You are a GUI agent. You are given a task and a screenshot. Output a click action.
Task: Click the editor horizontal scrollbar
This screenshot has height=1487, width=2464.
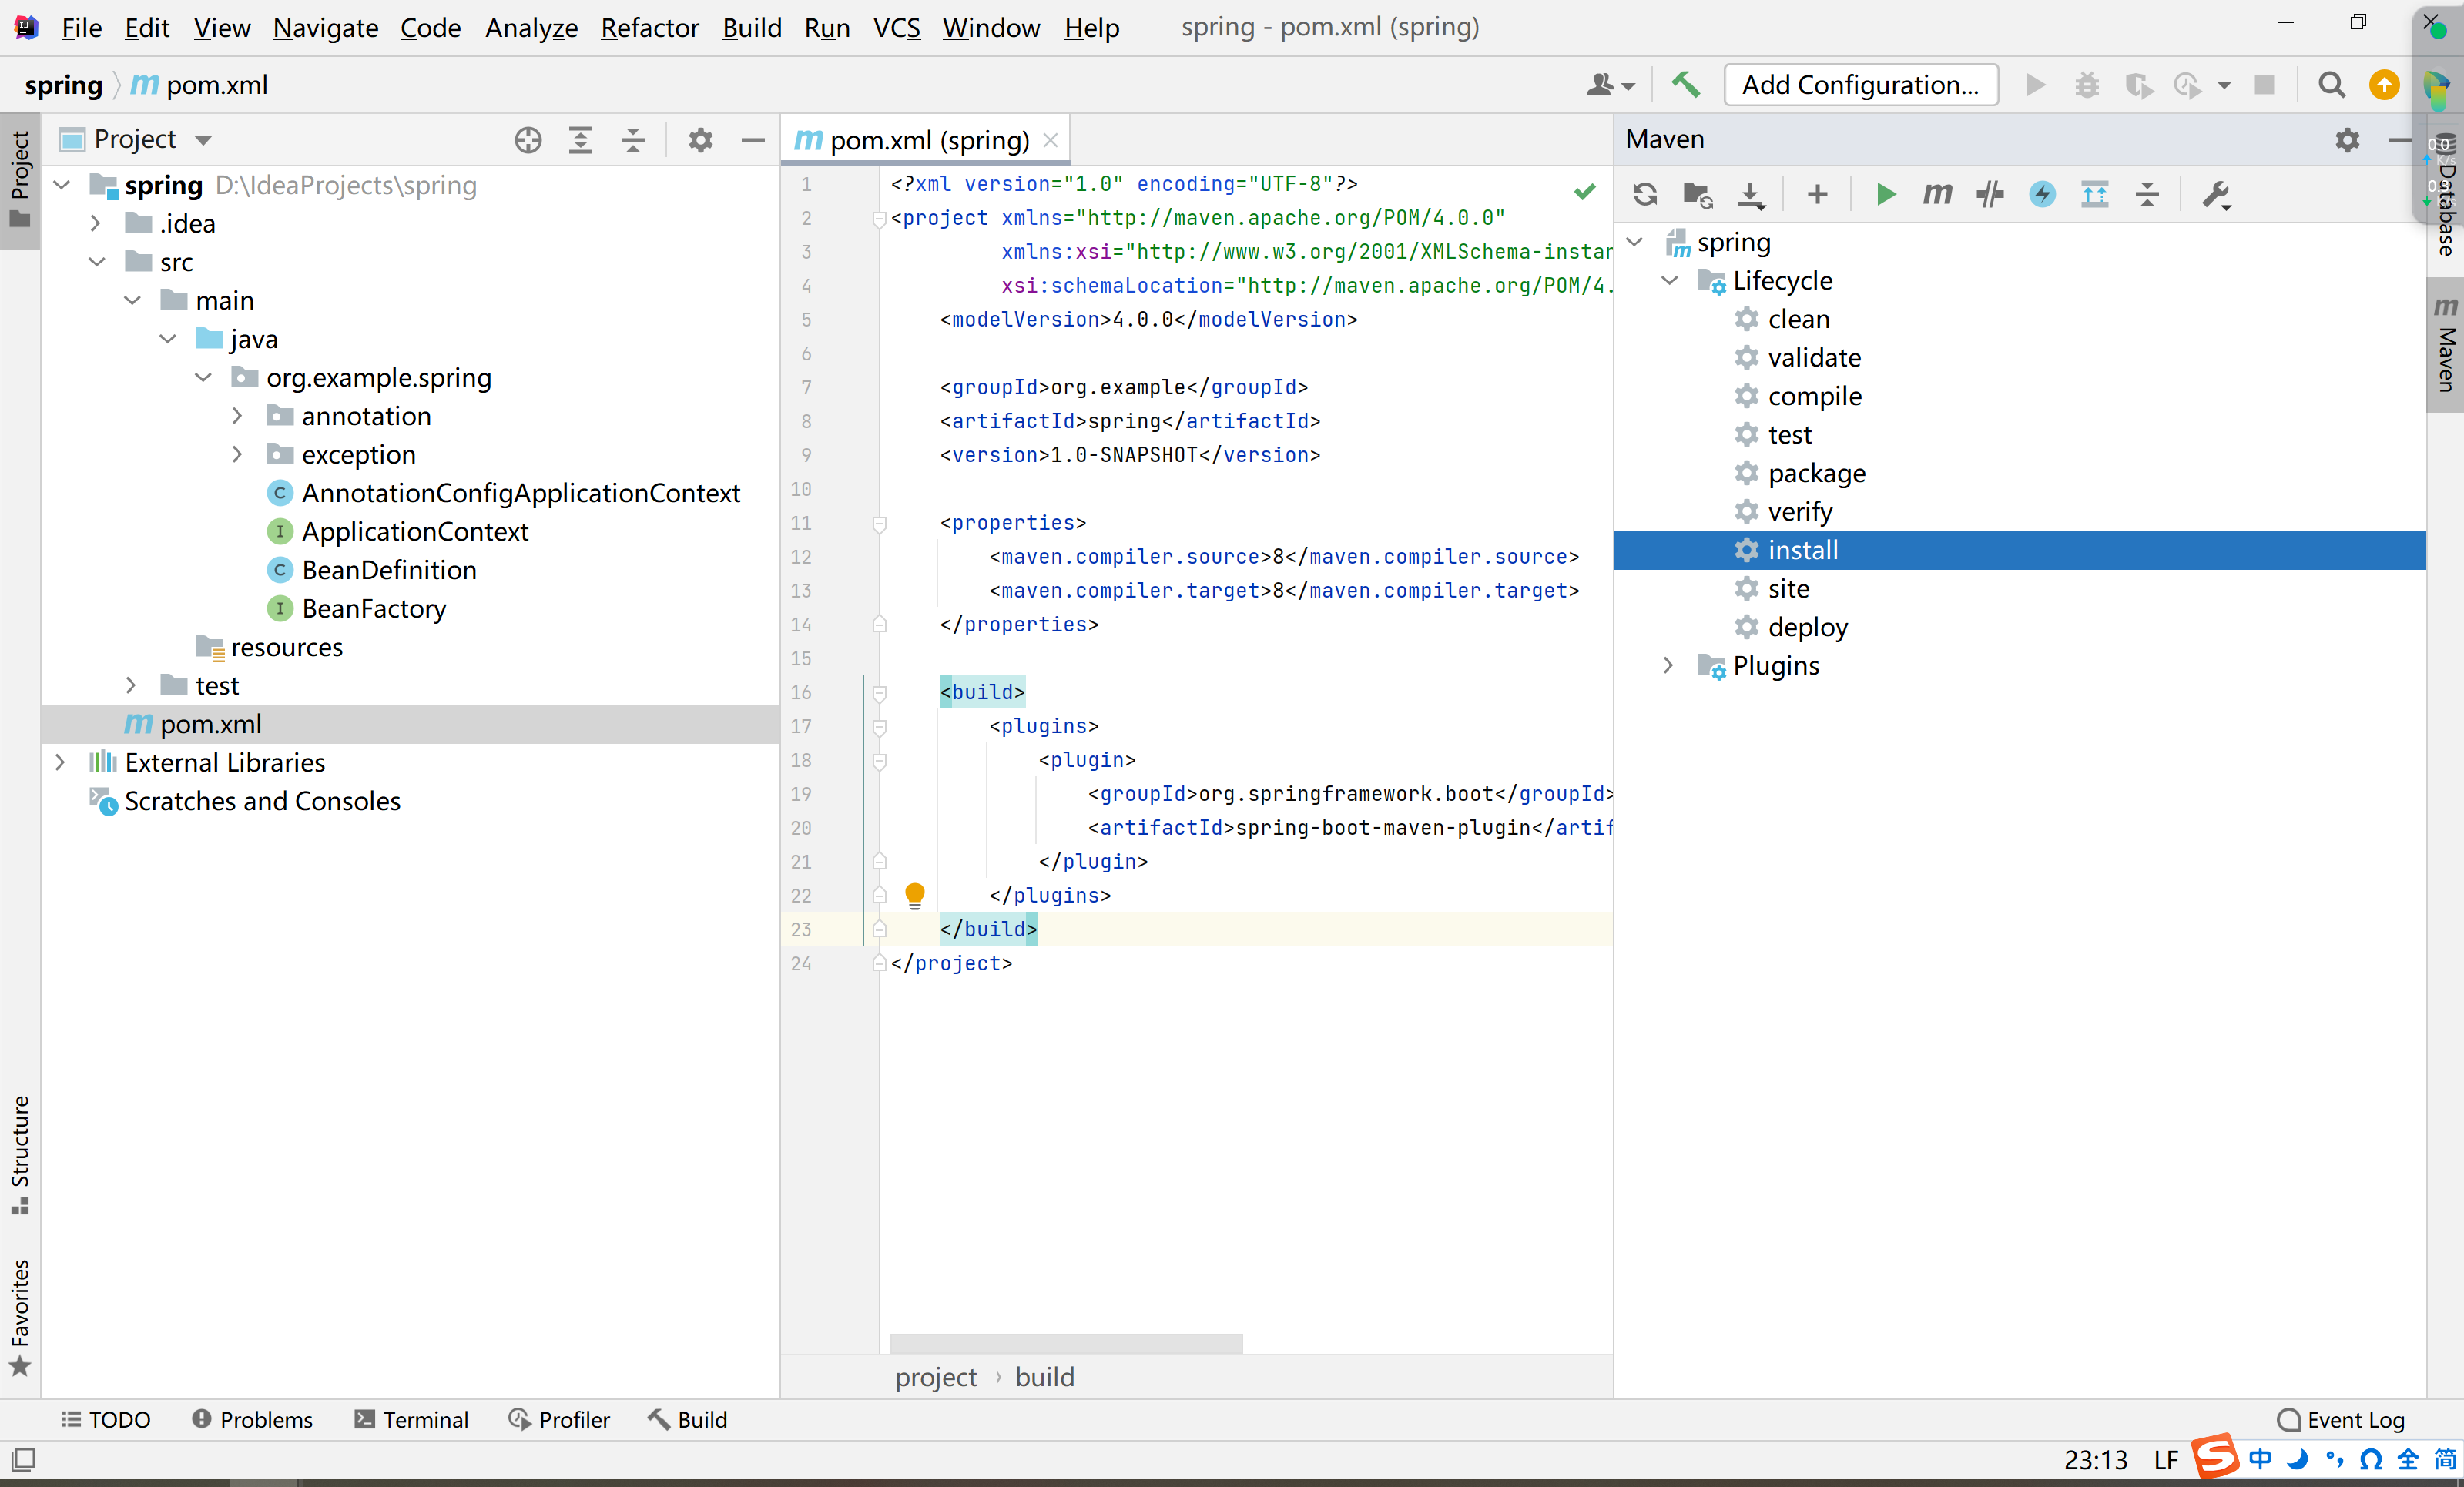[1065, 1343]
